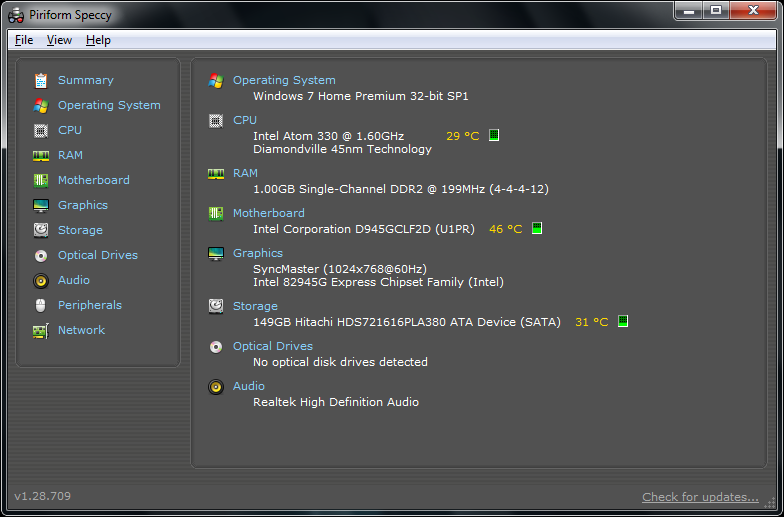Click the Storage drive icon in the summary panel
This screenshot has width=784, height=517.
point(216,306)
